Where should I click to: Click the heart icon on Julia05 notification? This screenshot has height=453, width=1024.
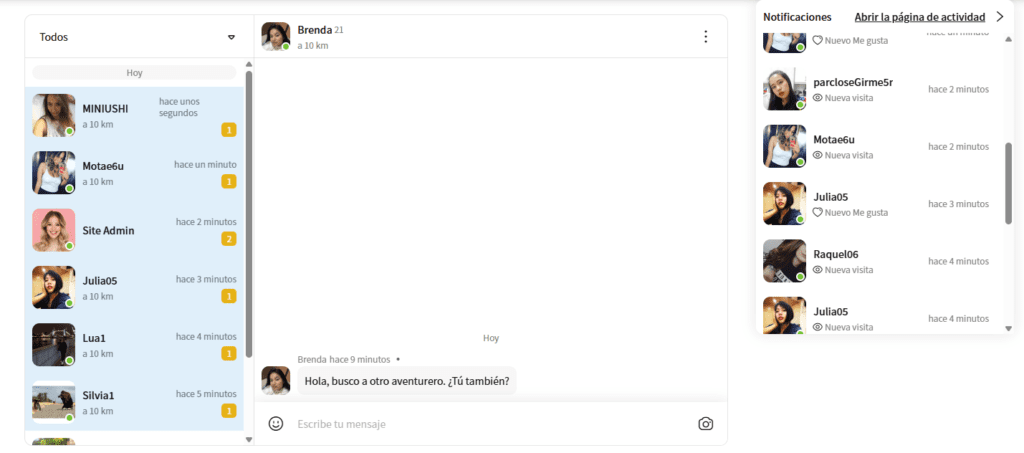pyautogui.click(x=817, y=213)
